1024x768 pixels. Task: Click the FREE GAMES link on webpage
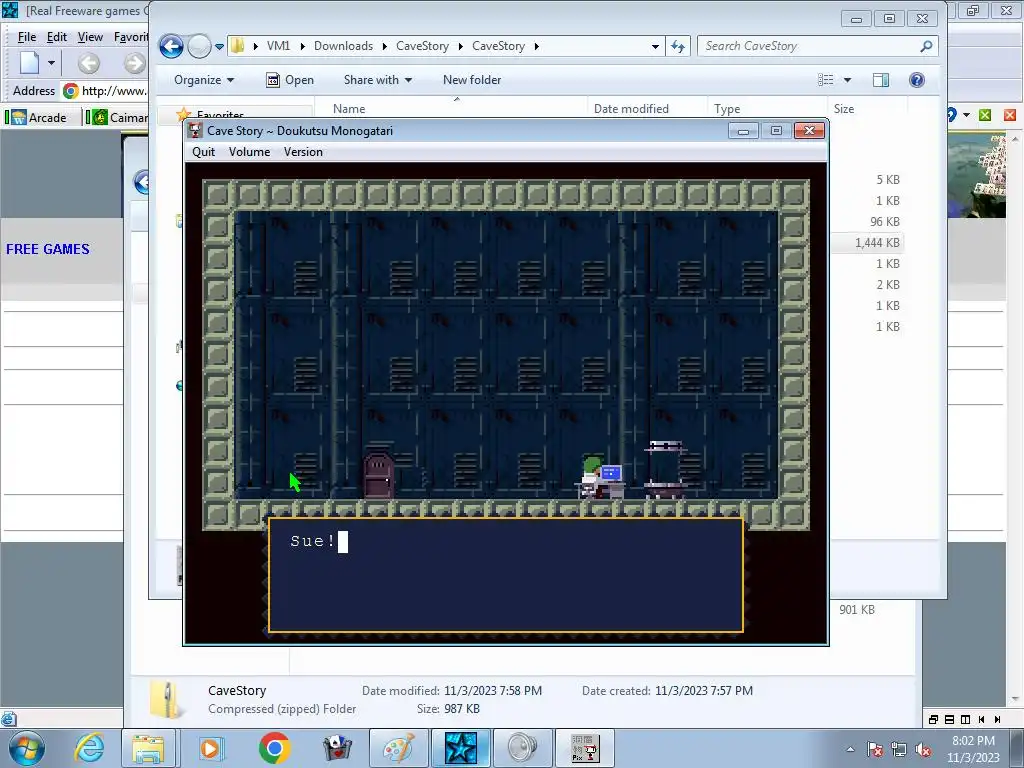coord(48,249)
